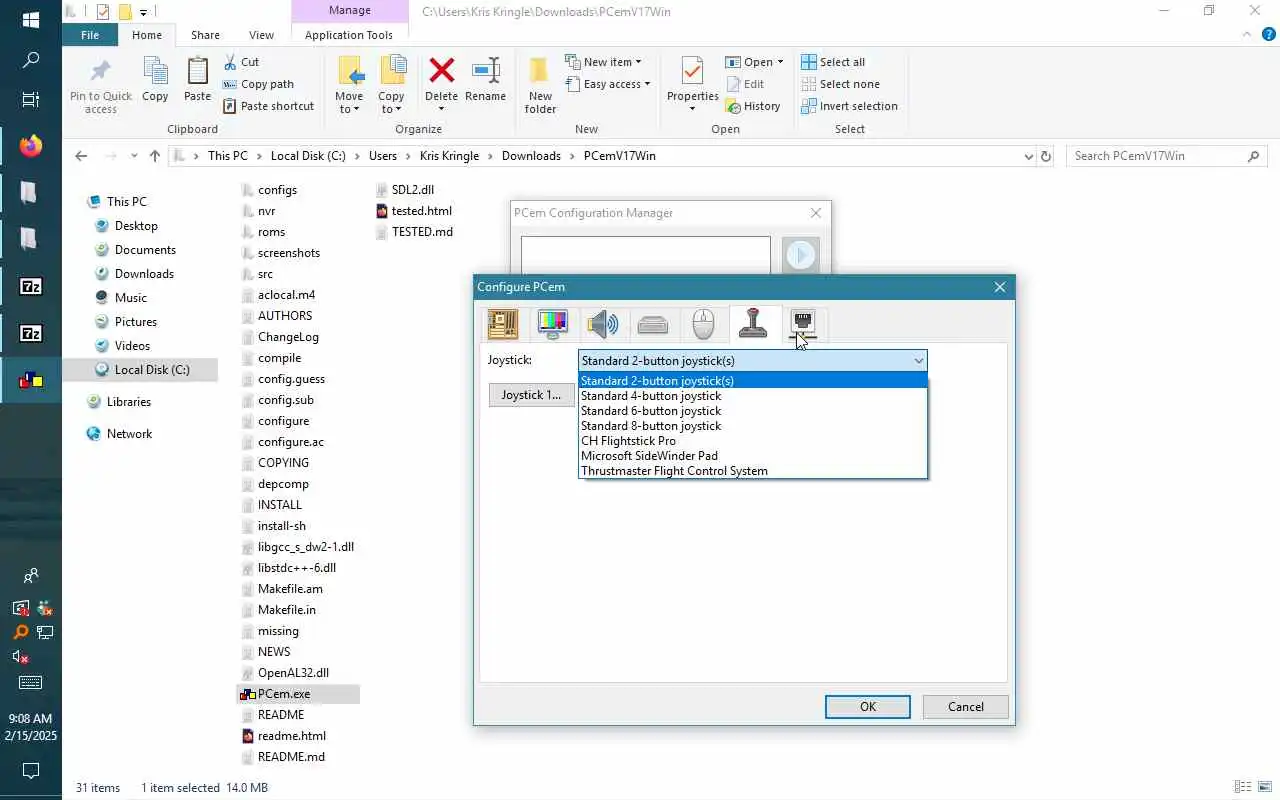Choose CH Flightstick Pro option
Image resolution: width=1280 pixels, height=800 pixels.
click(x=753, y=441)
